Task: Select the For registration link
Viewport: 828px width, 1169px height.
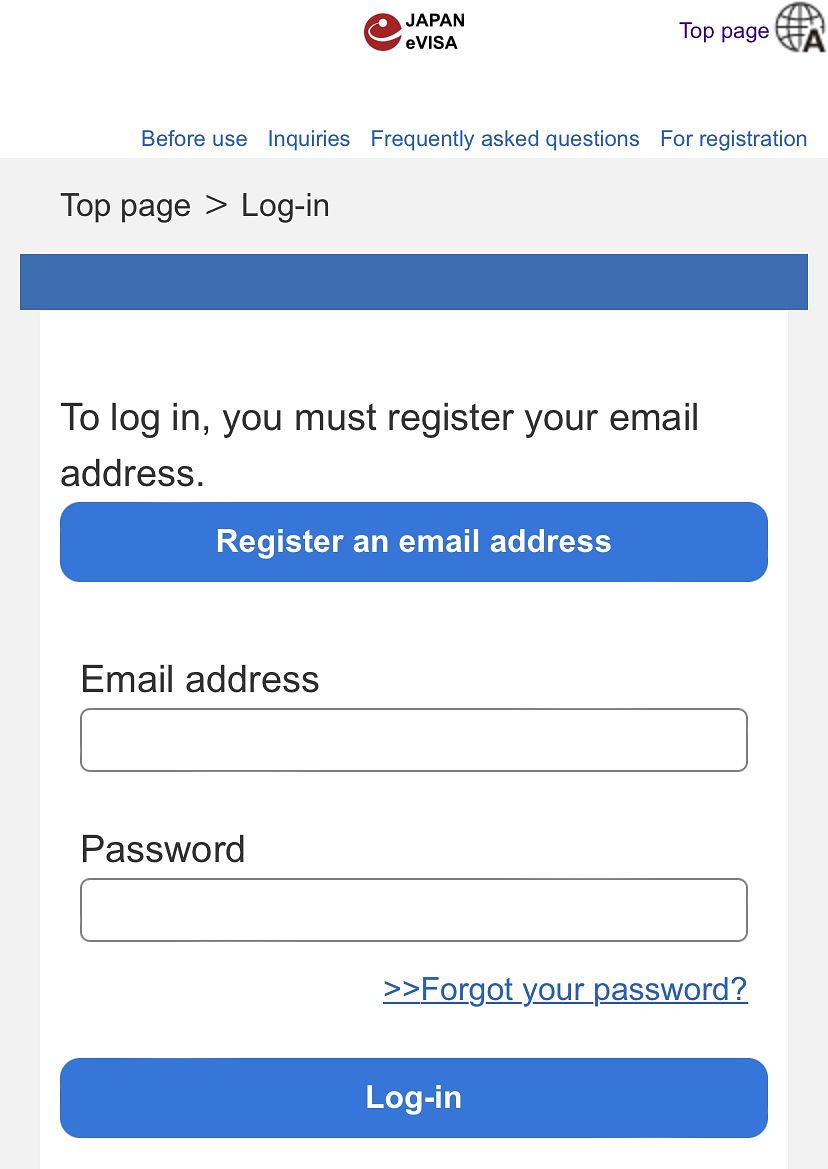Action: click(x=733, y=139)
